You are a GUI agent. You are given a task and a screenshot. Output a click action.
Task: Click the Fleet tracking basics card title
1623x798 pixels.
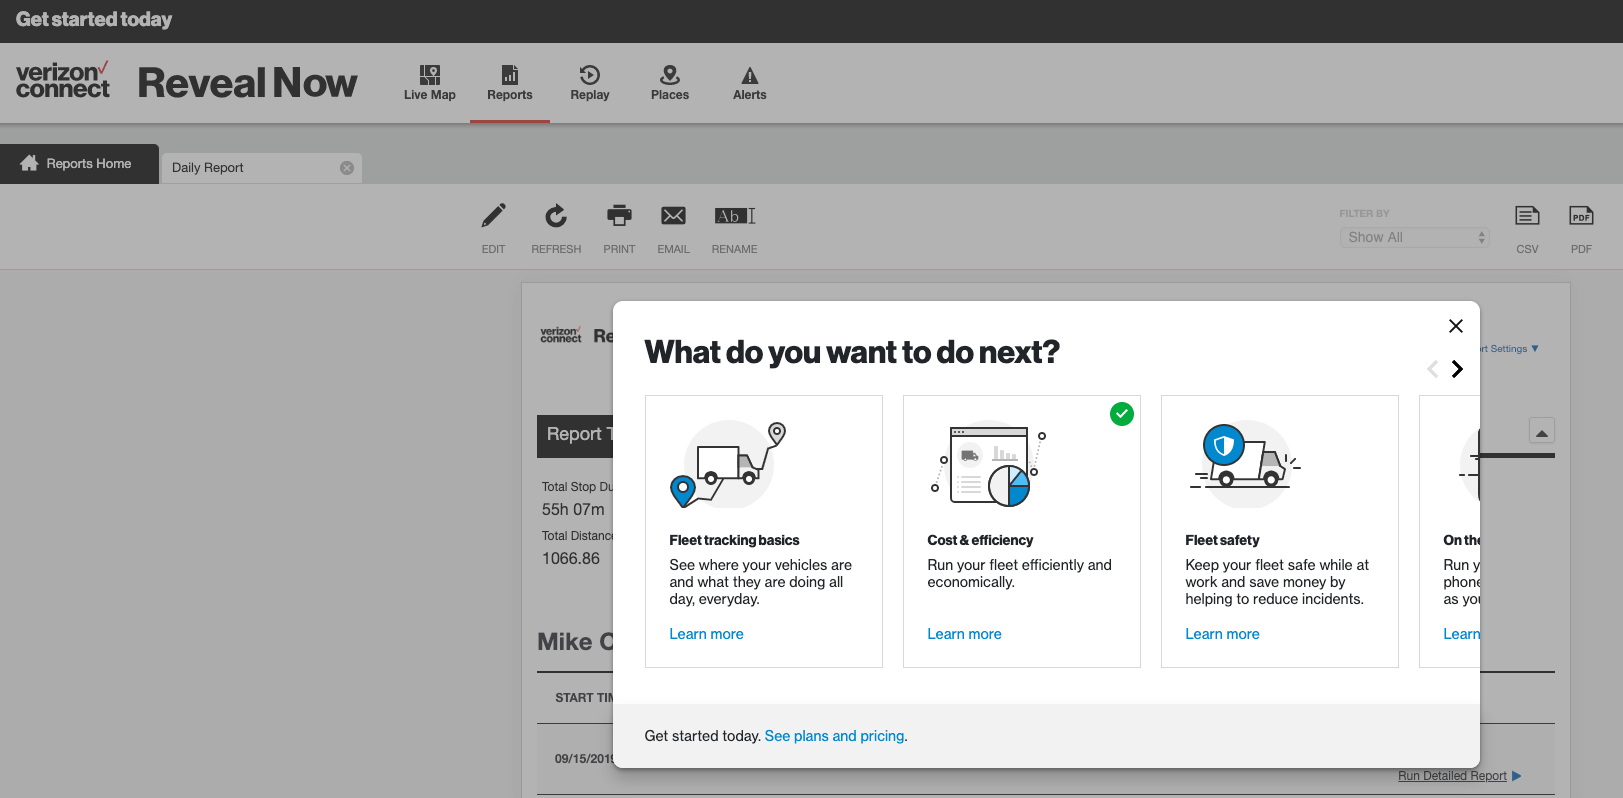click(x=734, y=540)
